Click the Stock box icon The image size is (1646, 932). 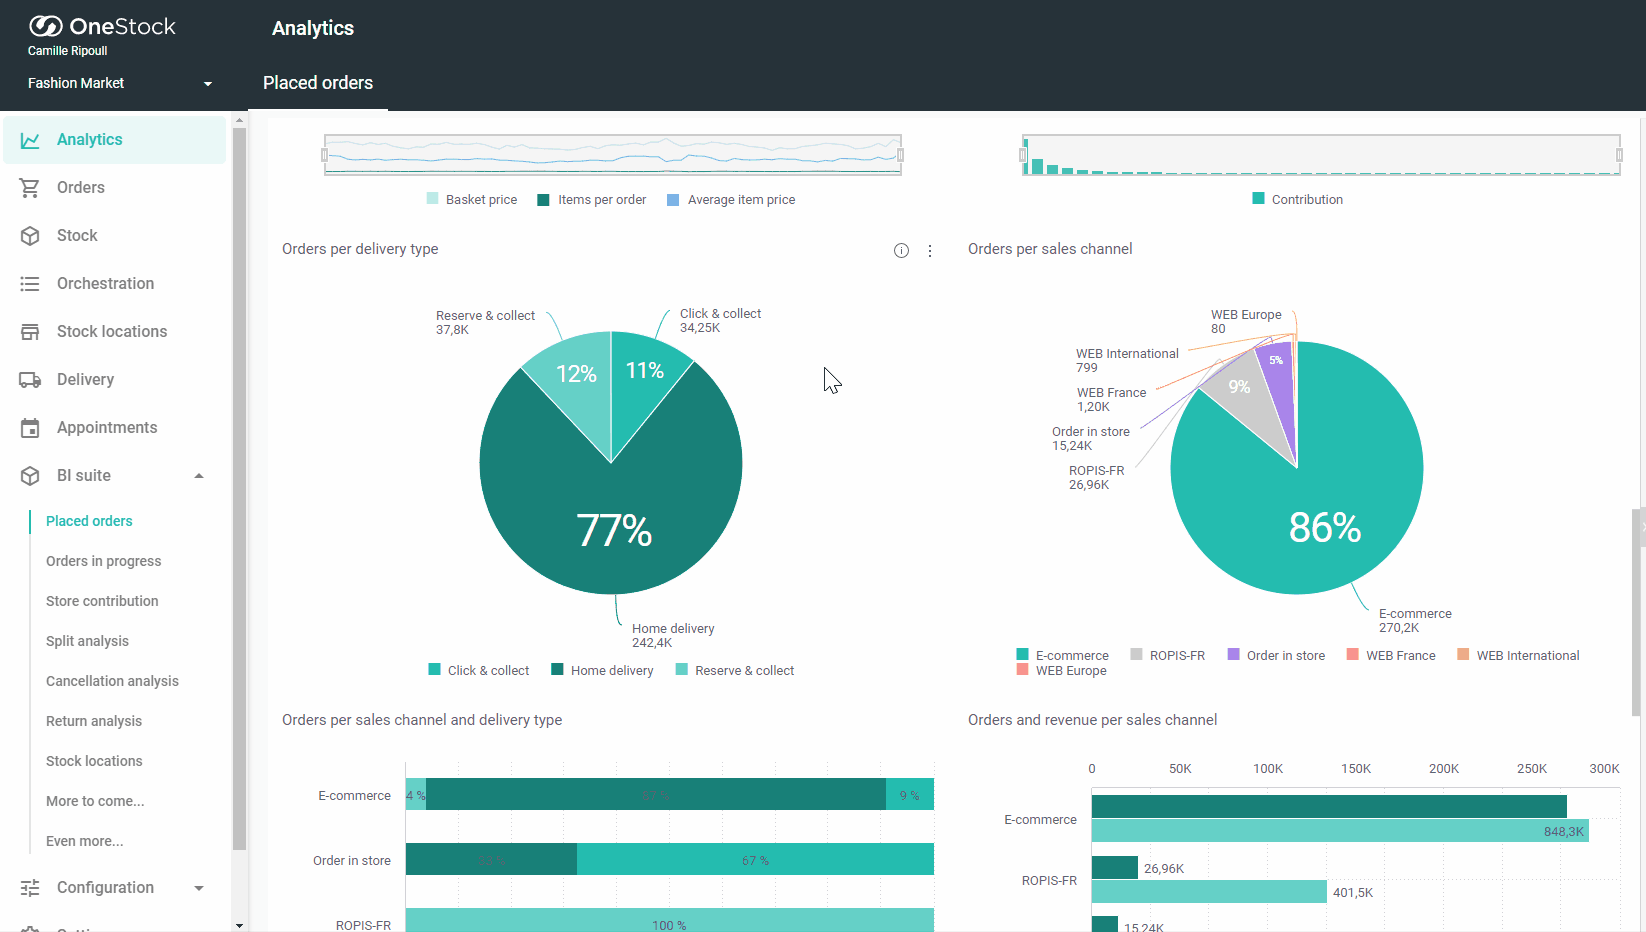30,236
